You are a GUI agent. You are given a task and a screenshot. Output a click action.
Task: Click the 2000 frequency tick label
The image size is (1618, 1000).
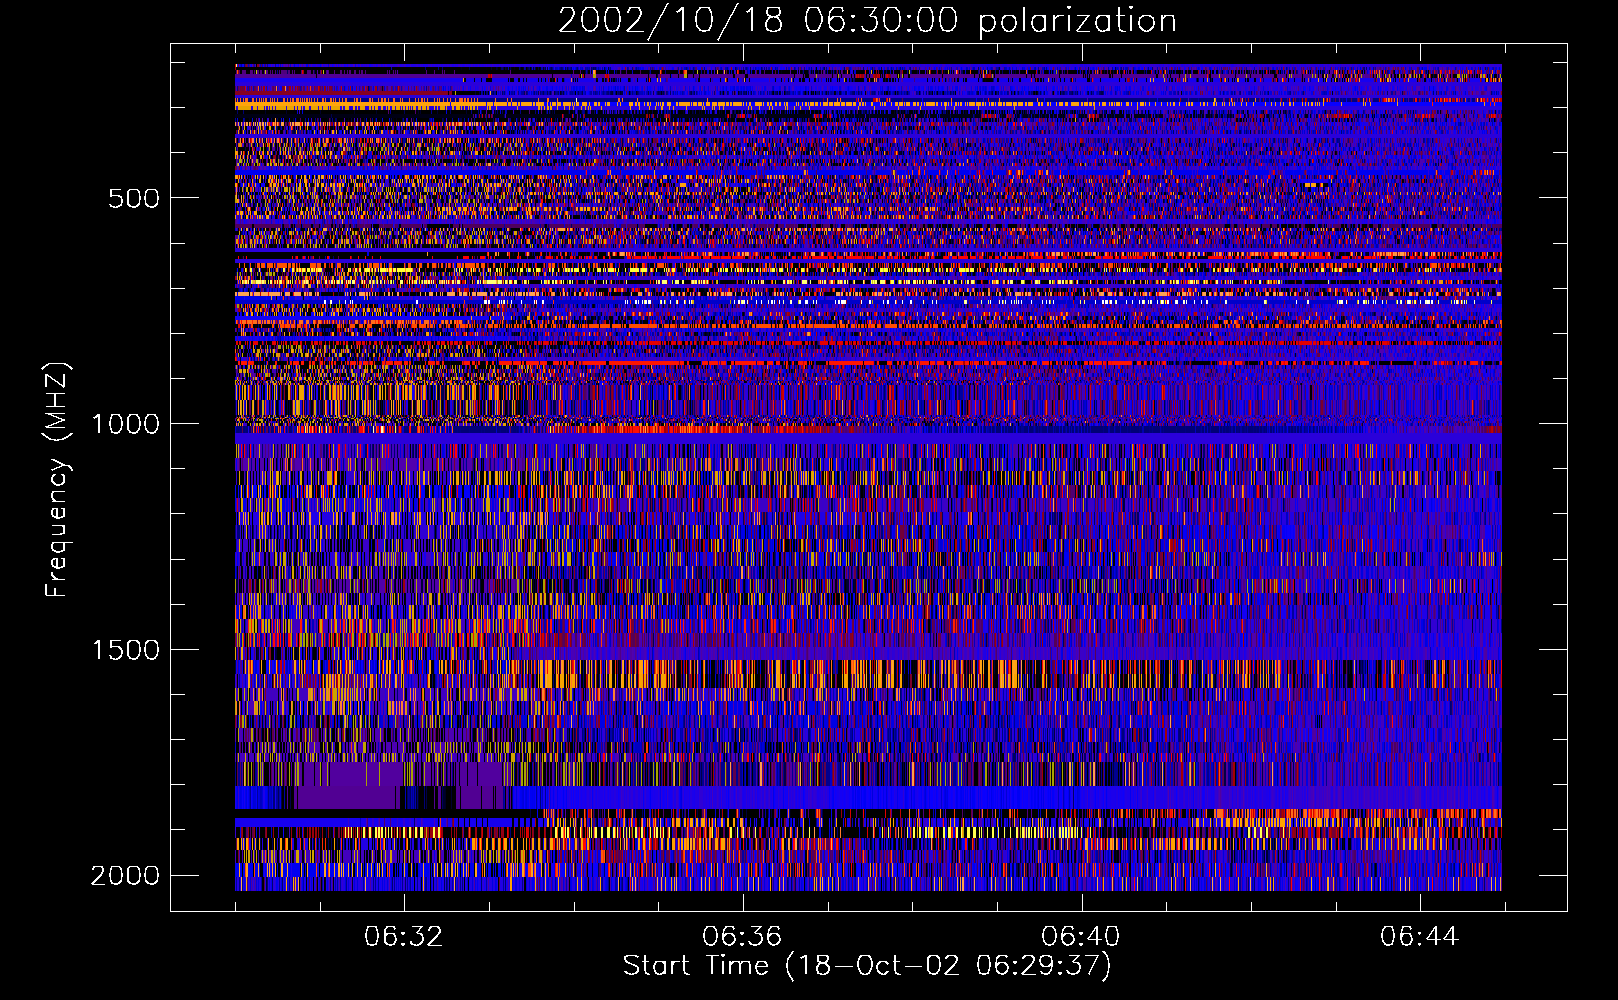125,876
